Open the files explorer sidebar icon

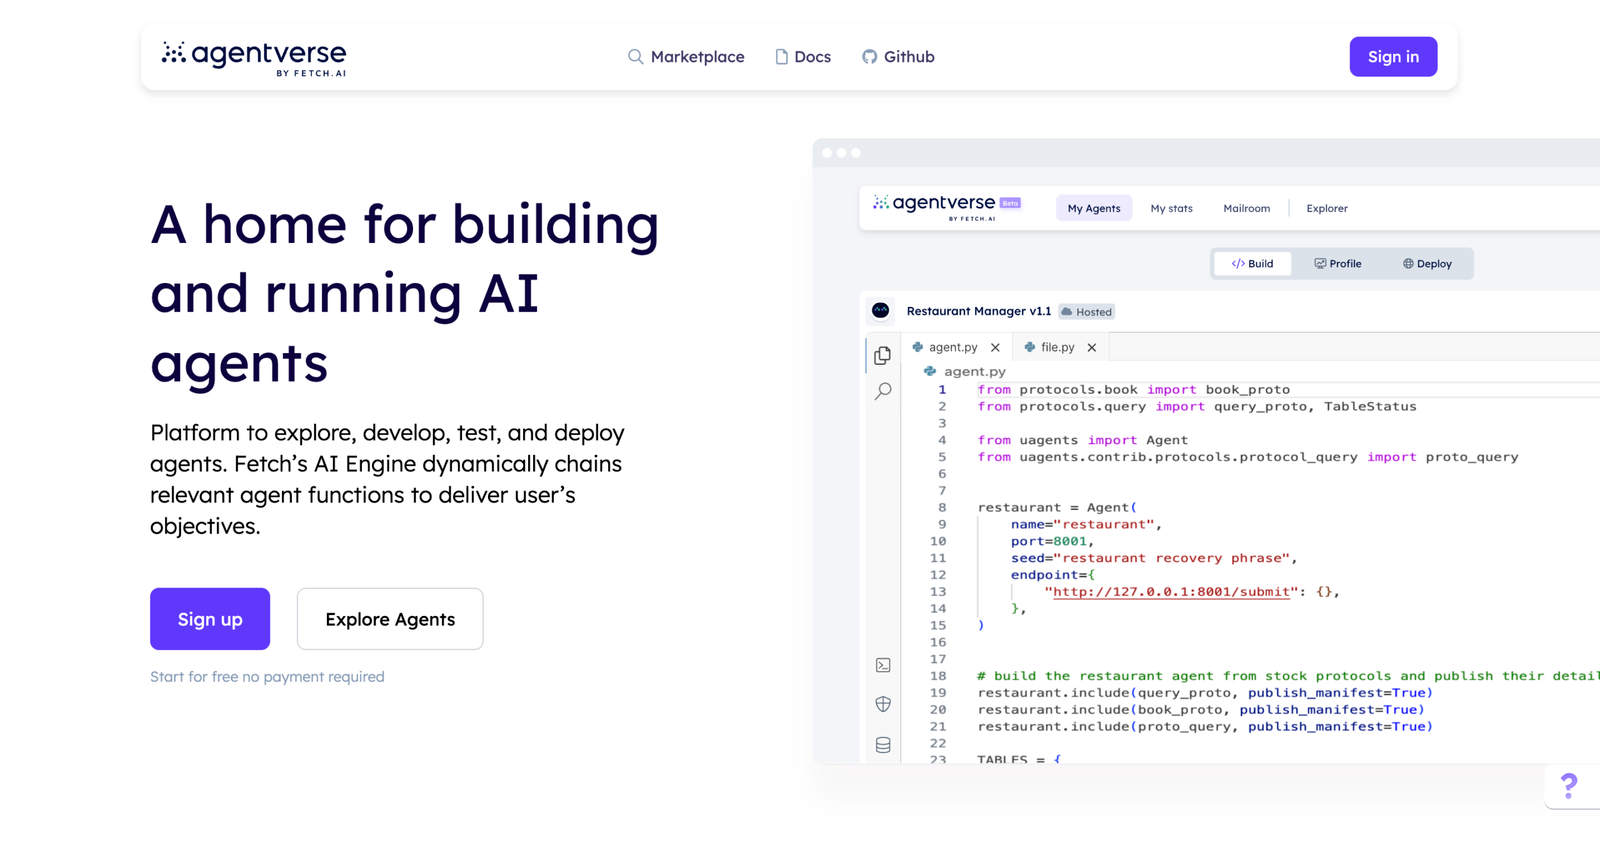[882, 355]
